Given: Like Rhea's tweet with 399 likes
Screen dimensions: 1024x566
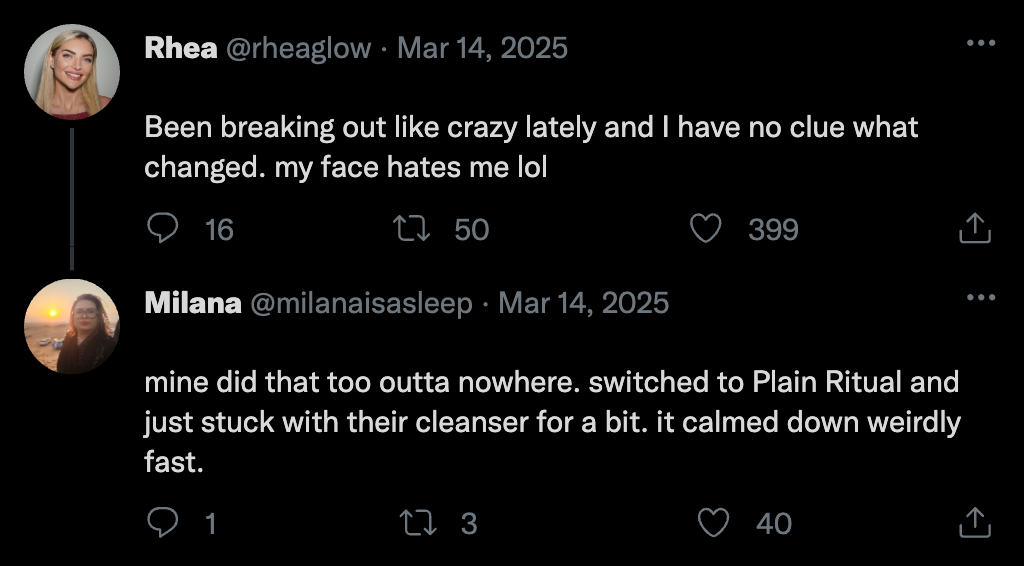Looking at the screenshot, I should click(707, 229).
